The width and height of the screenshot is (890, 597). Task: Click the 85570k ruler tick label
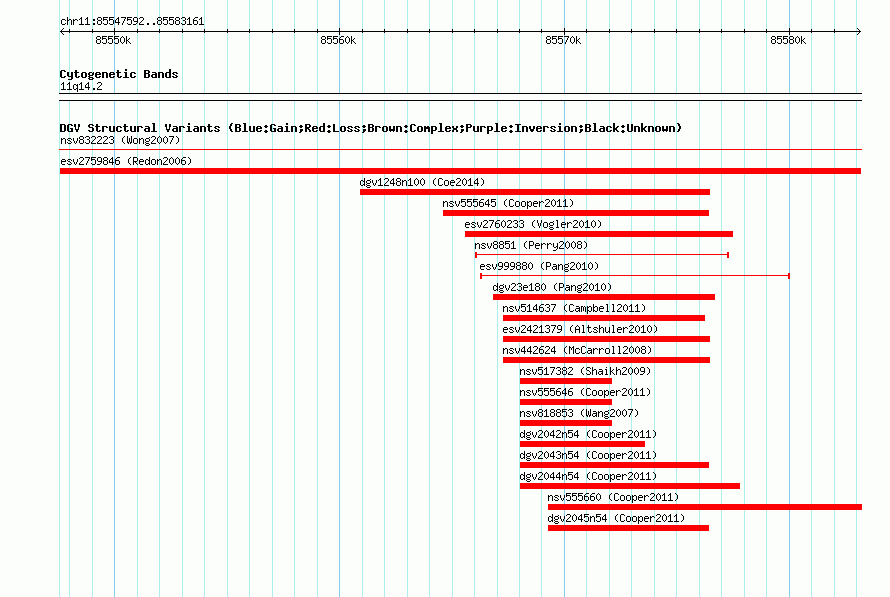coord(563,40)
